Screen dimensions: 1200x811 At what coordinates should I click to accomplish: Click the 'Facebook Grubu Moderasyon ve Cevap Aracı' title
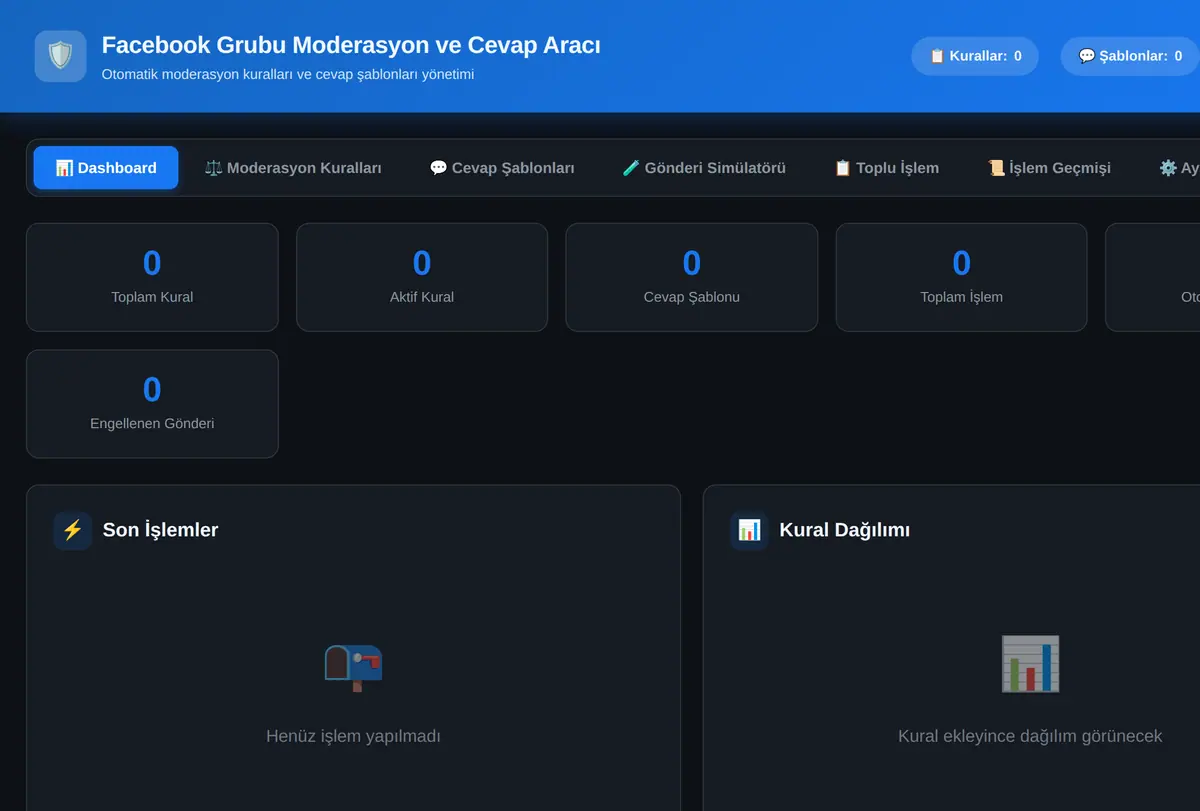pos(351,45)
